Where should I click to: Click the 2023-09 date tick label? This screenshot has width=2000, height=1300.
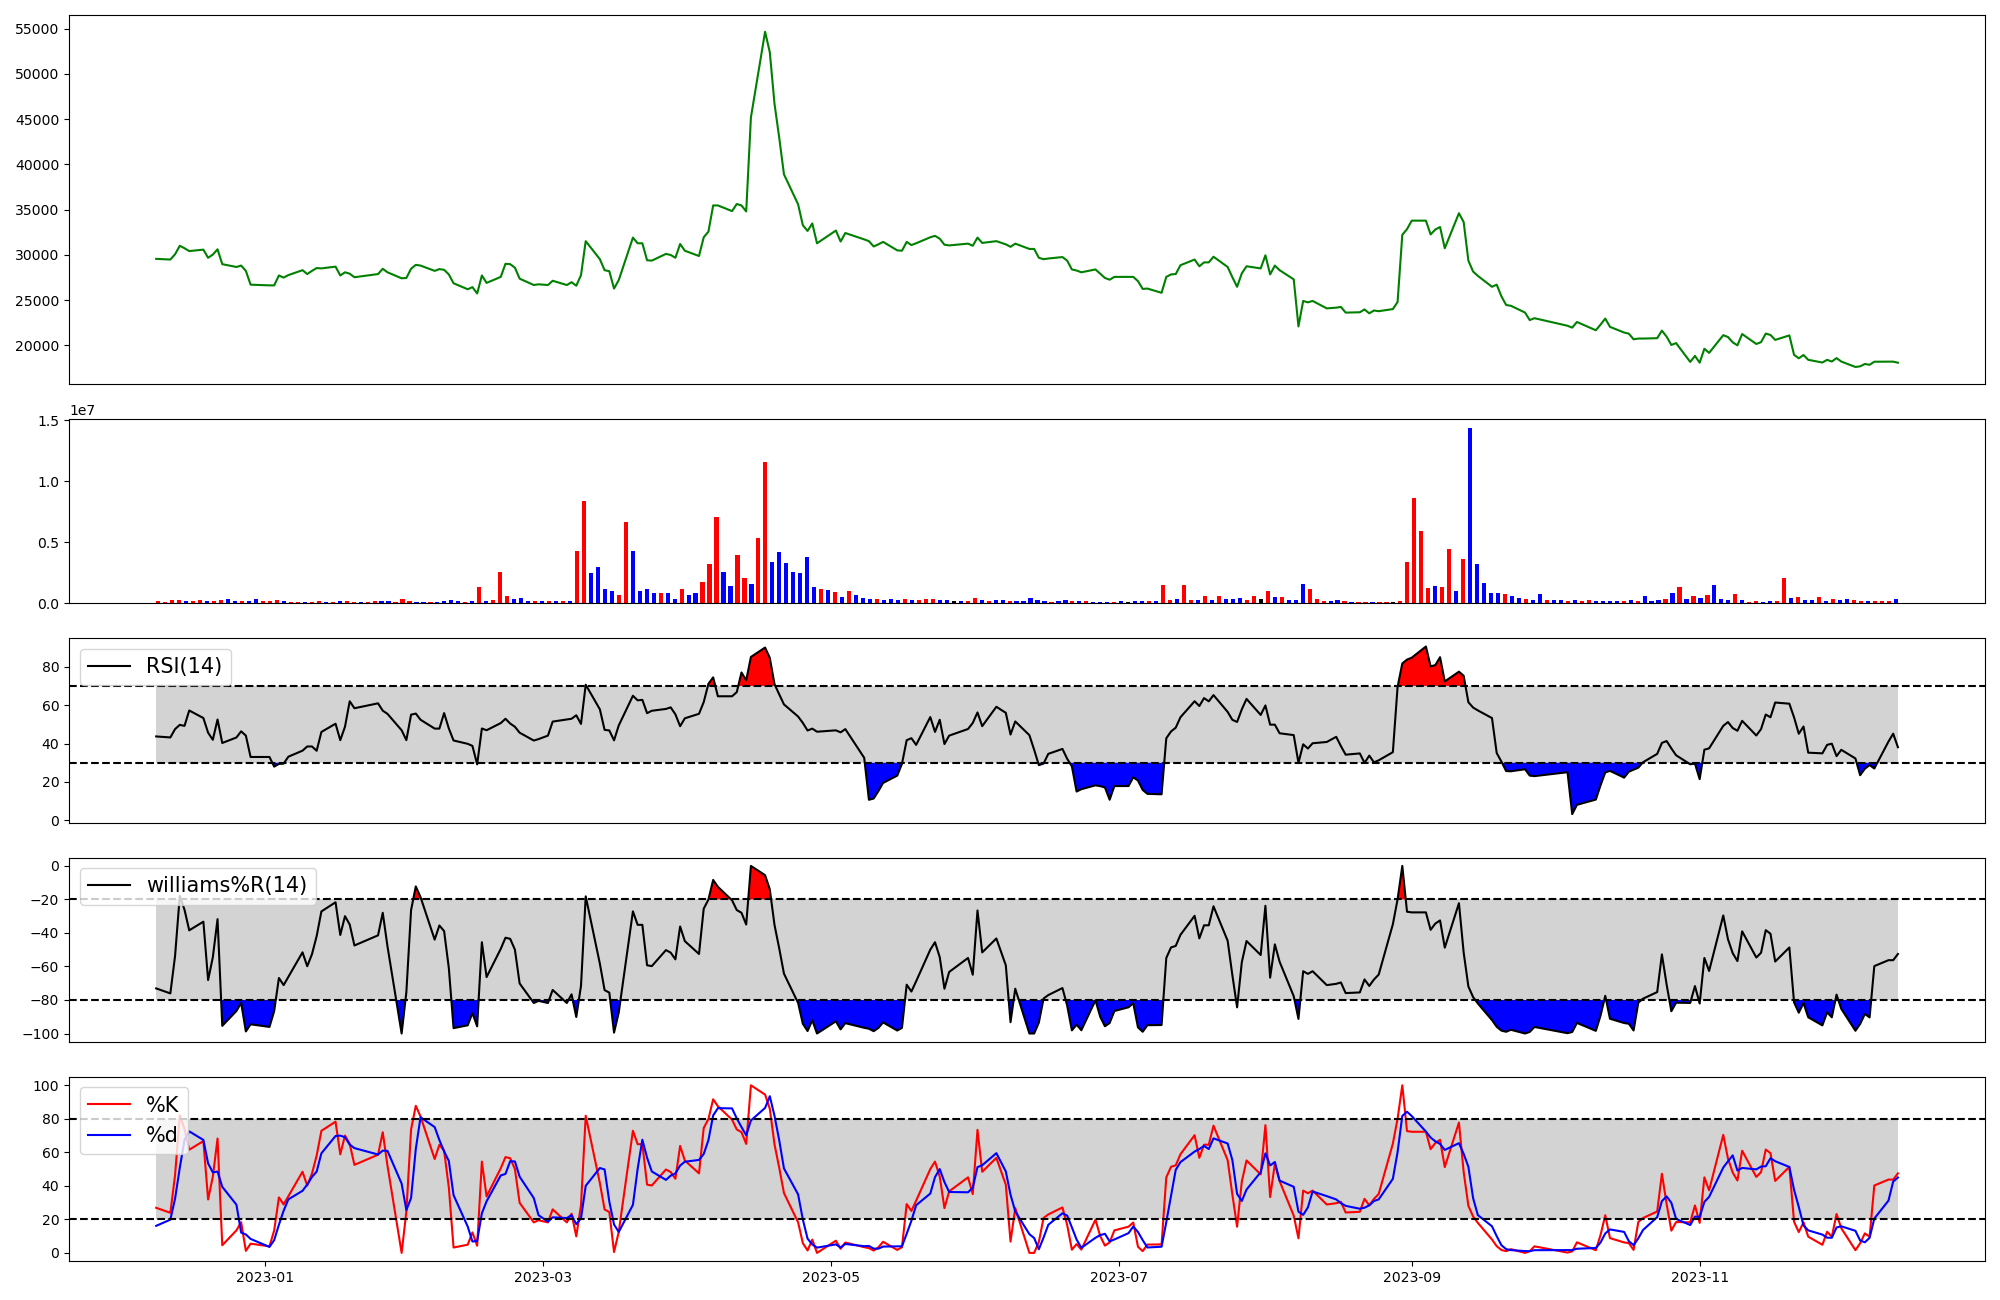click(1412, 1277)
